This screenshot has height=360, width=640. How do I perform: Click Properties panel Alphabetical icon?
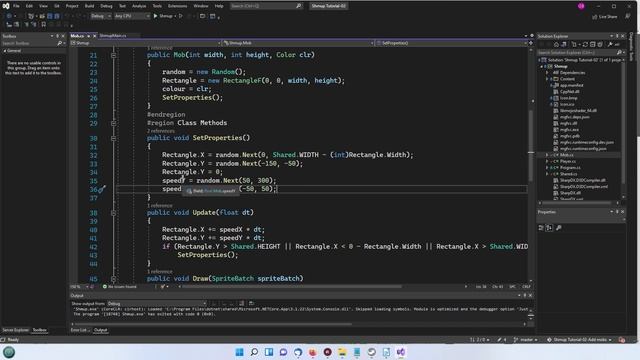tap(549, 228)
